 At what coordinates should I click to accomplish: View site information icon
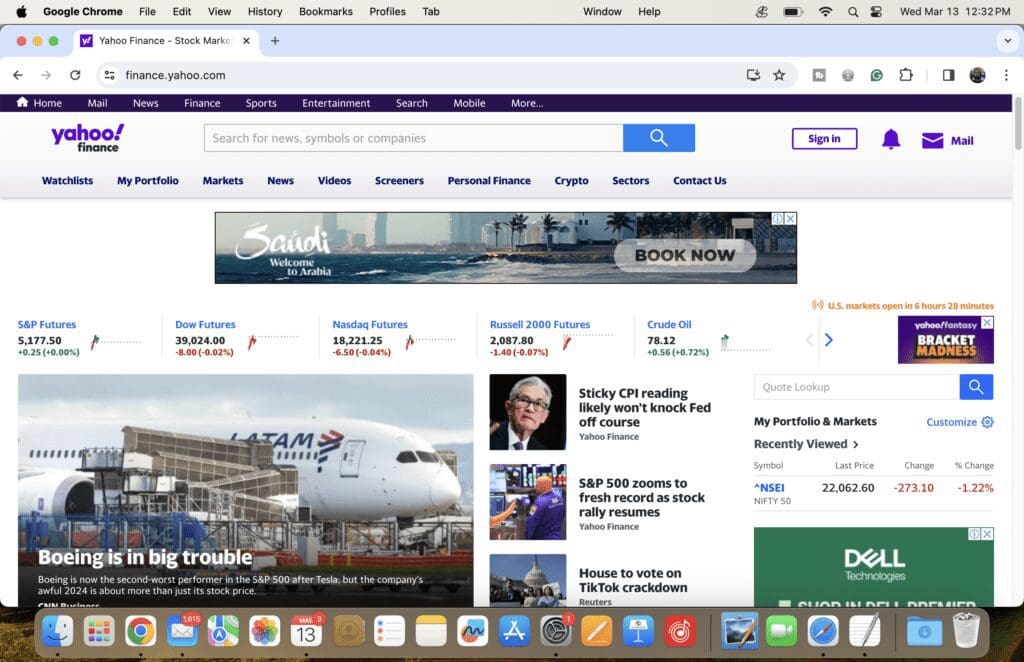coord(110,75)
